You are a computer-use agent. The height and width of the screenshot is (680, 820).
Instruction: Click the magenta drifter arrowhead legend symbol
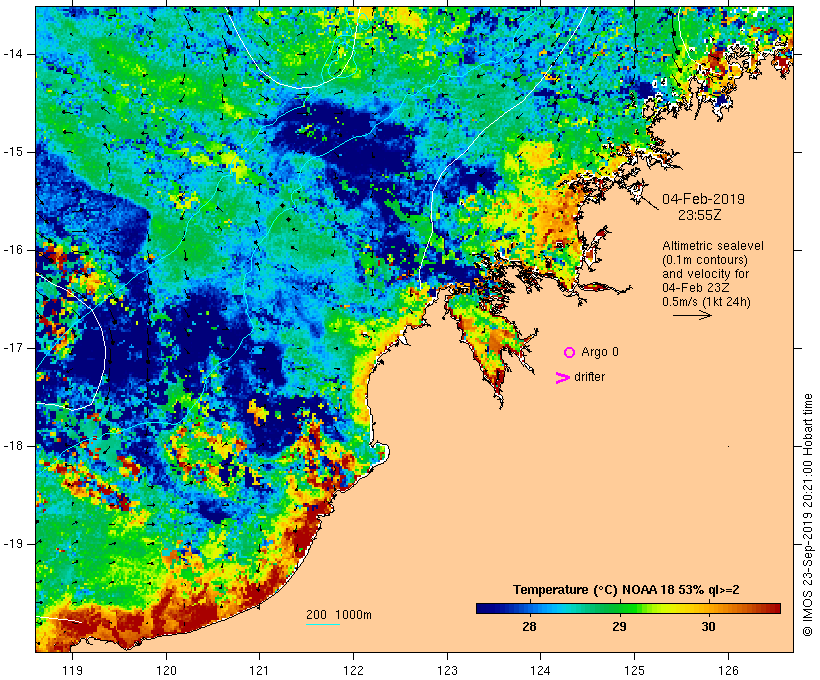click(x=563, y=378)
